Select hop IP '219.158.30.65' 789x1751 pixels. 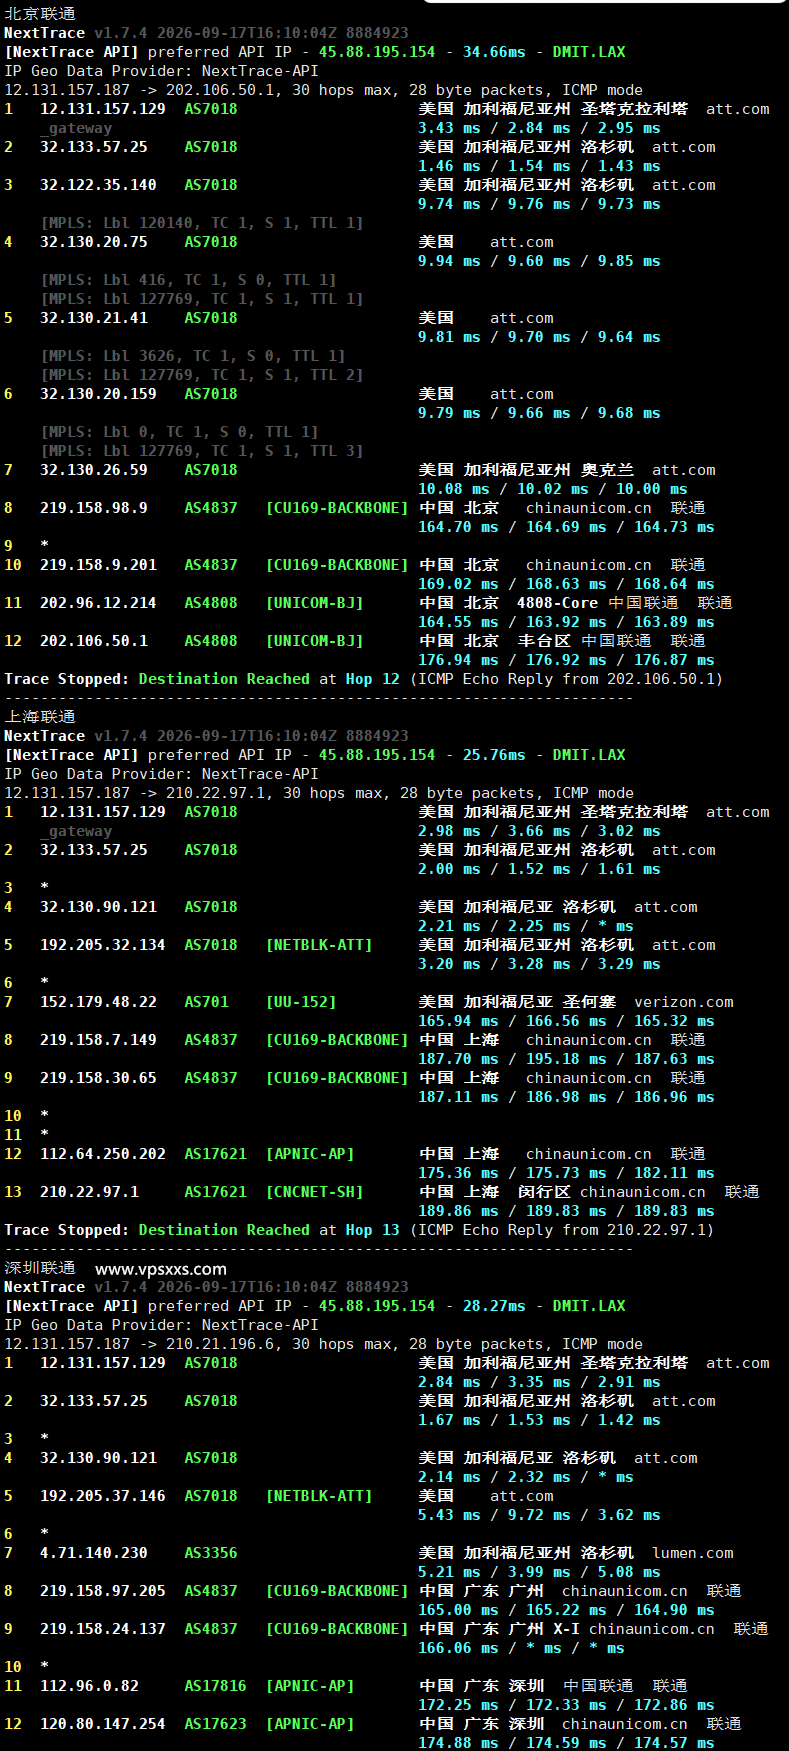(98, 1078)
